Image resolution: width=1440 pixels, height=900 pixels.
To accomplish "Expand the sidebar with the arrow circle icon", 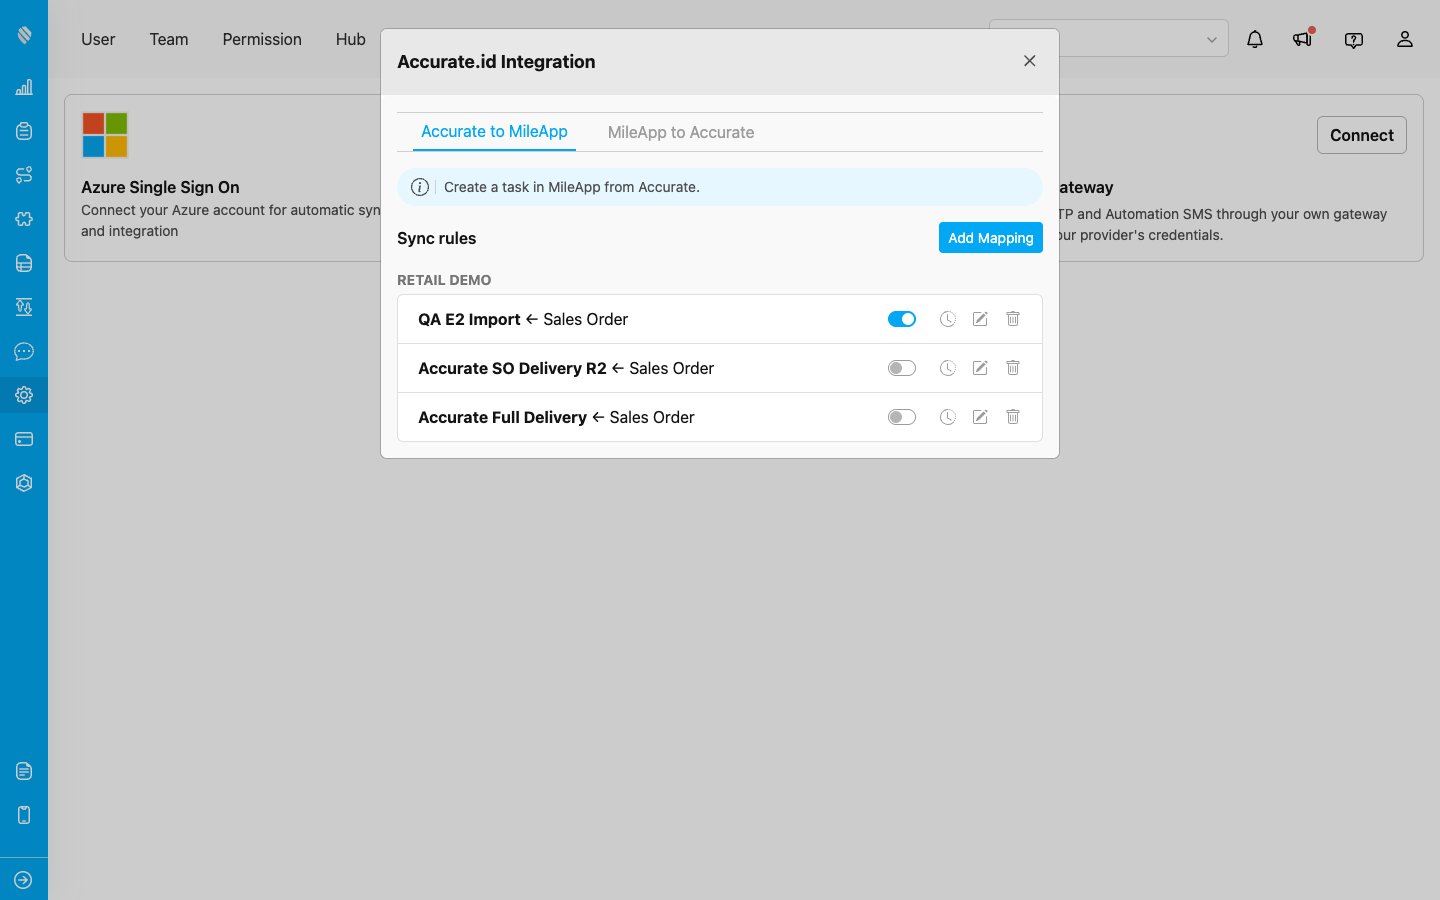I will [x=24, y=880].
